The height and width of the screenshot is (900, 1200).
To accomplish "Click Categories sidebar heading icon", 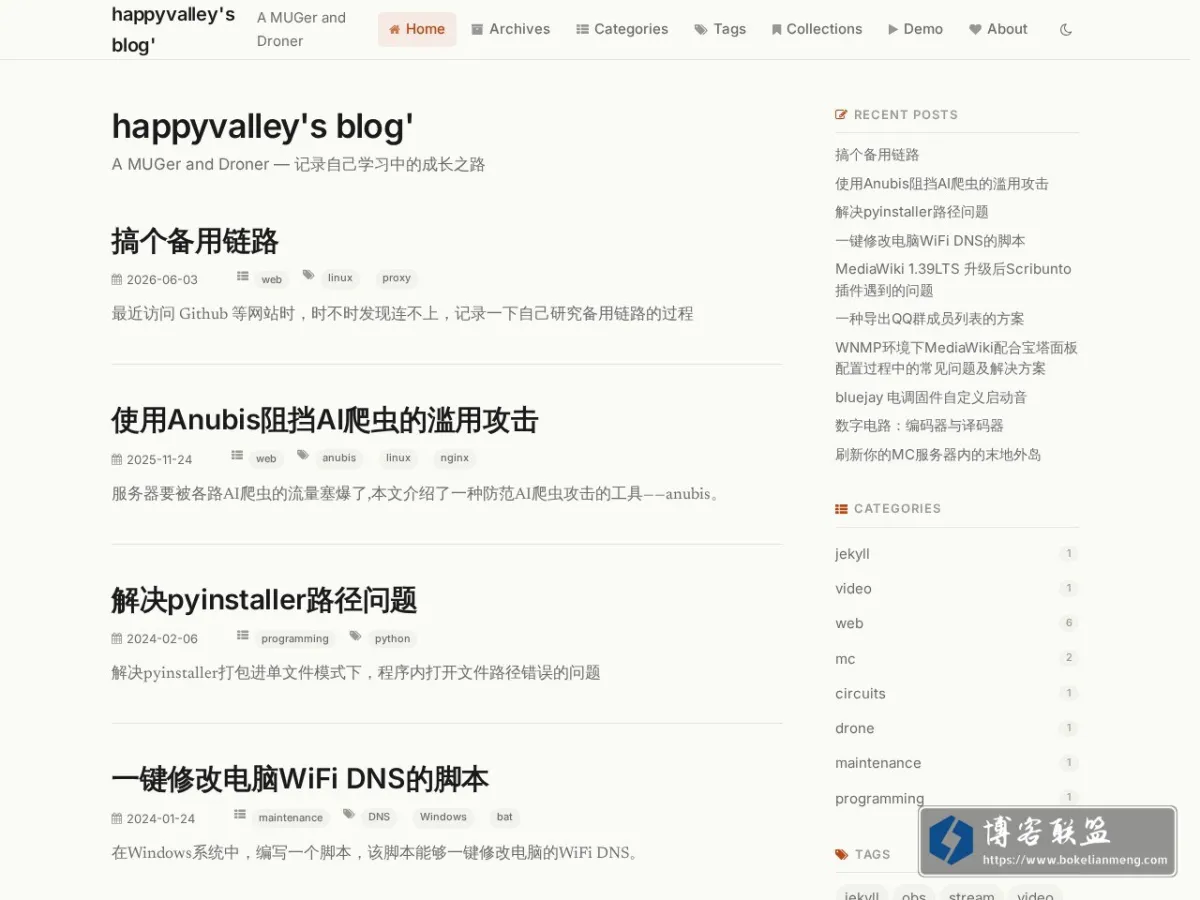I will point(841,509).
